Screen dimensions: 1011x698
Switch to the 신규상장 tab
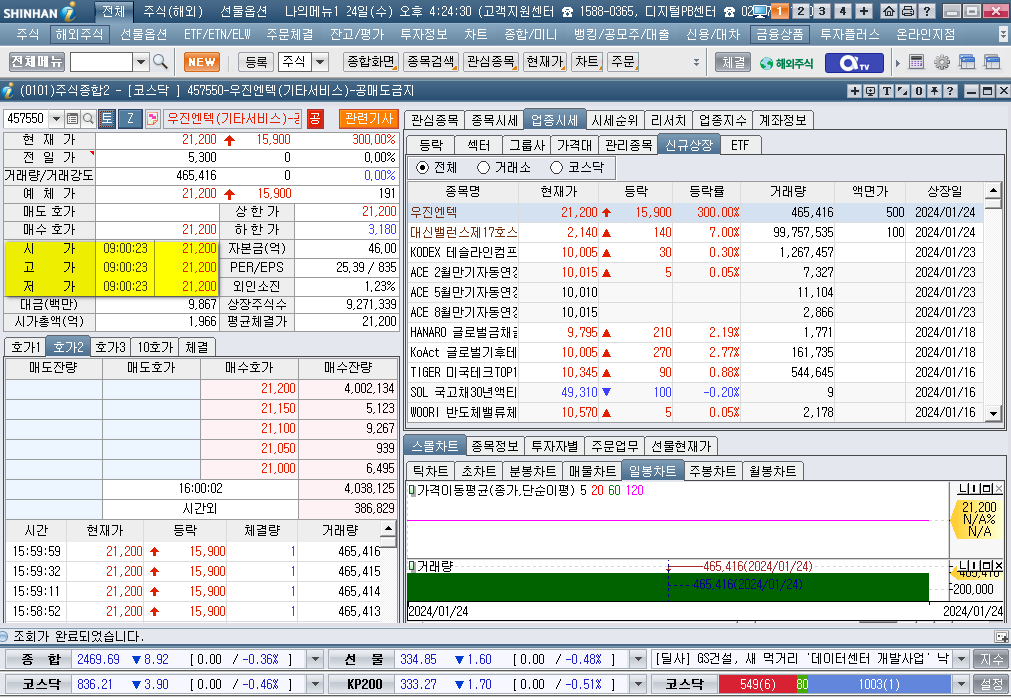click(689, 145)
